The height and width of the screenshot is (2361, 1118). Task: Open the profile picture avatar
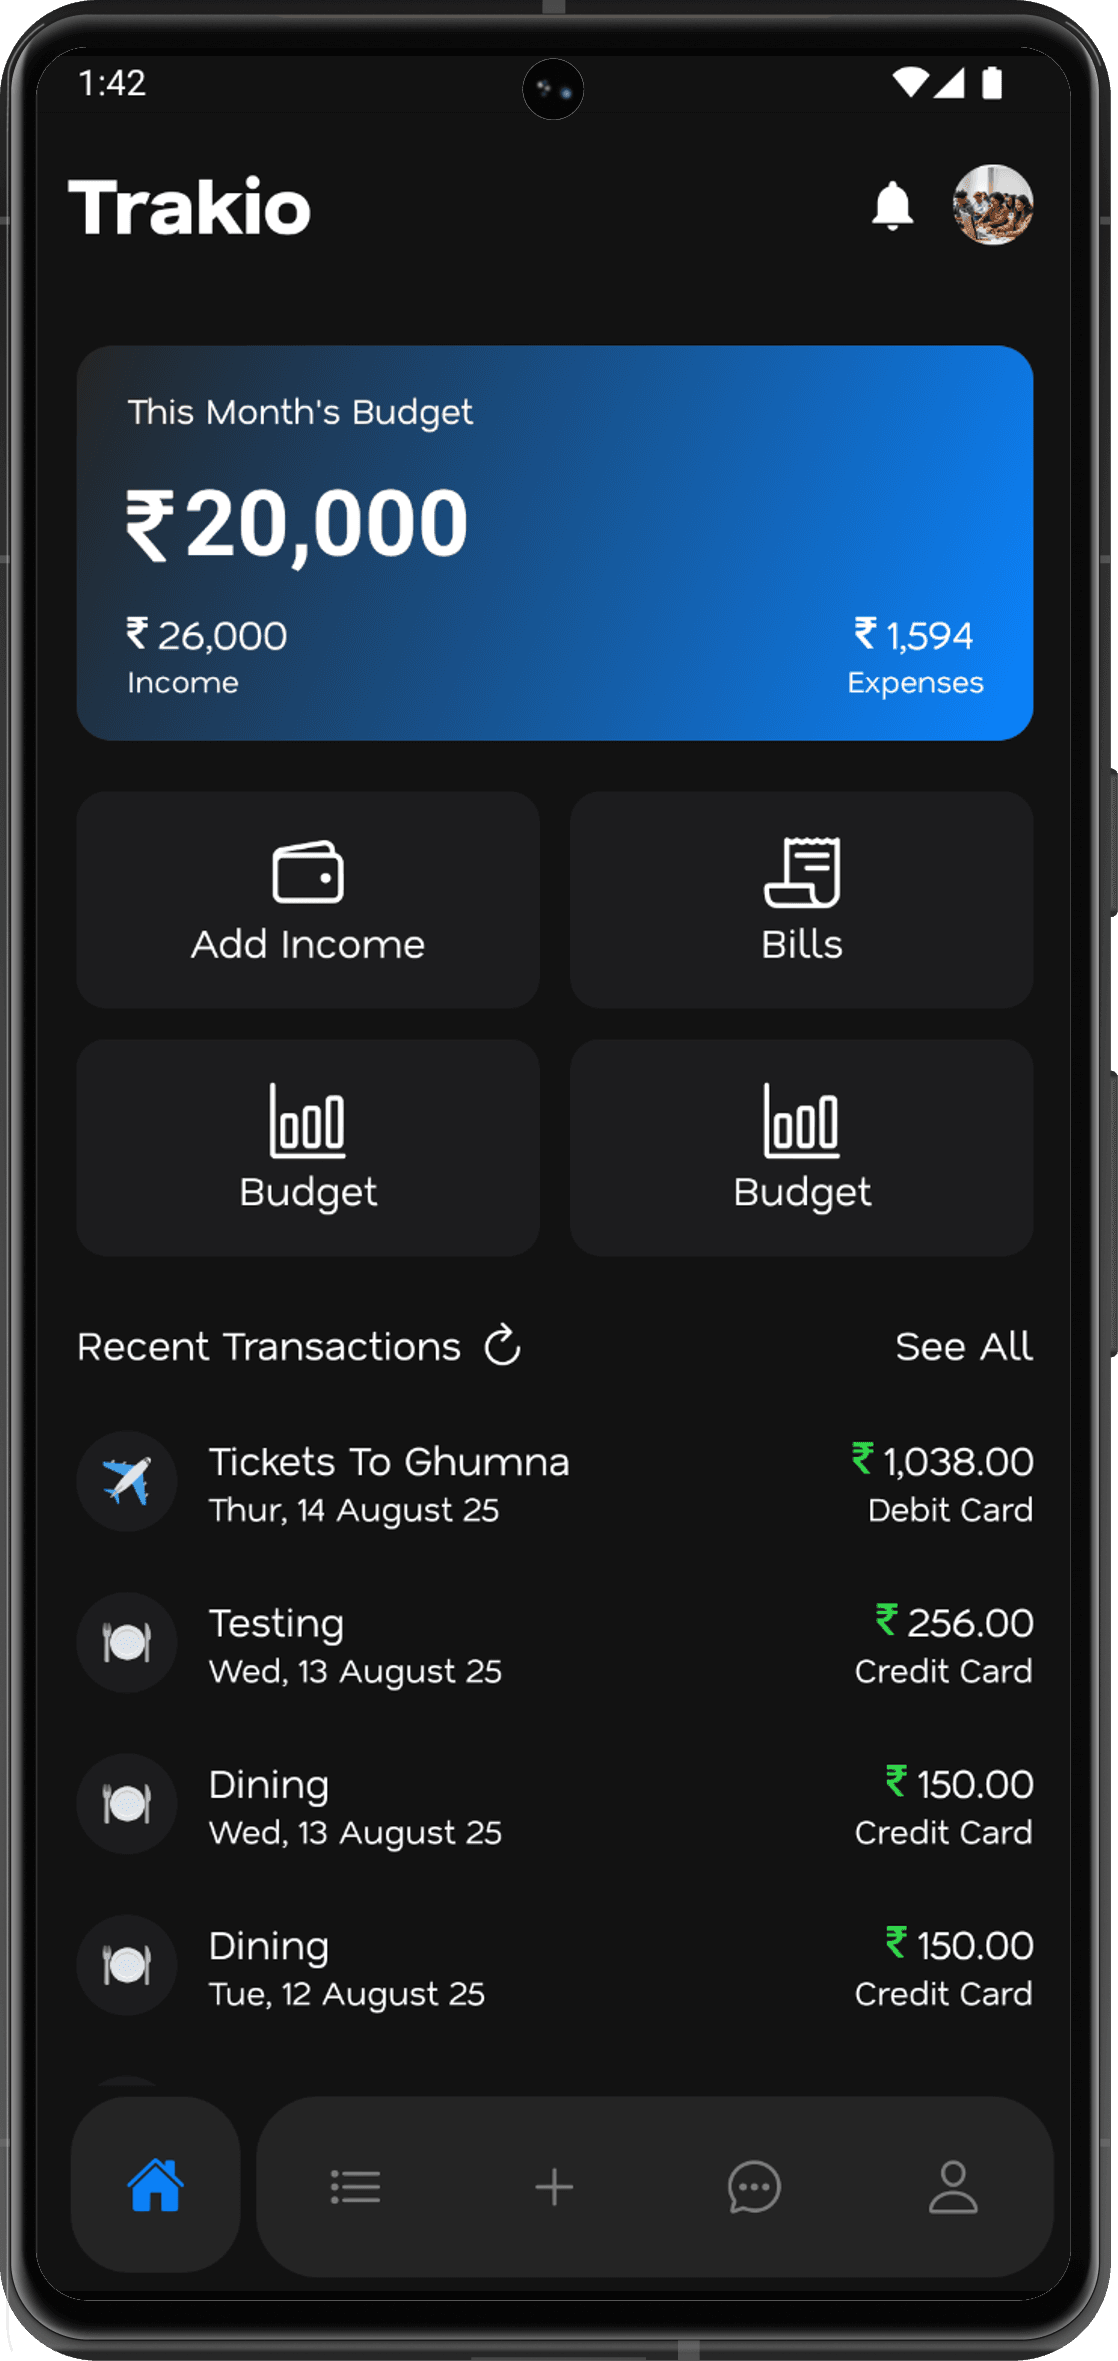(992, 205)
